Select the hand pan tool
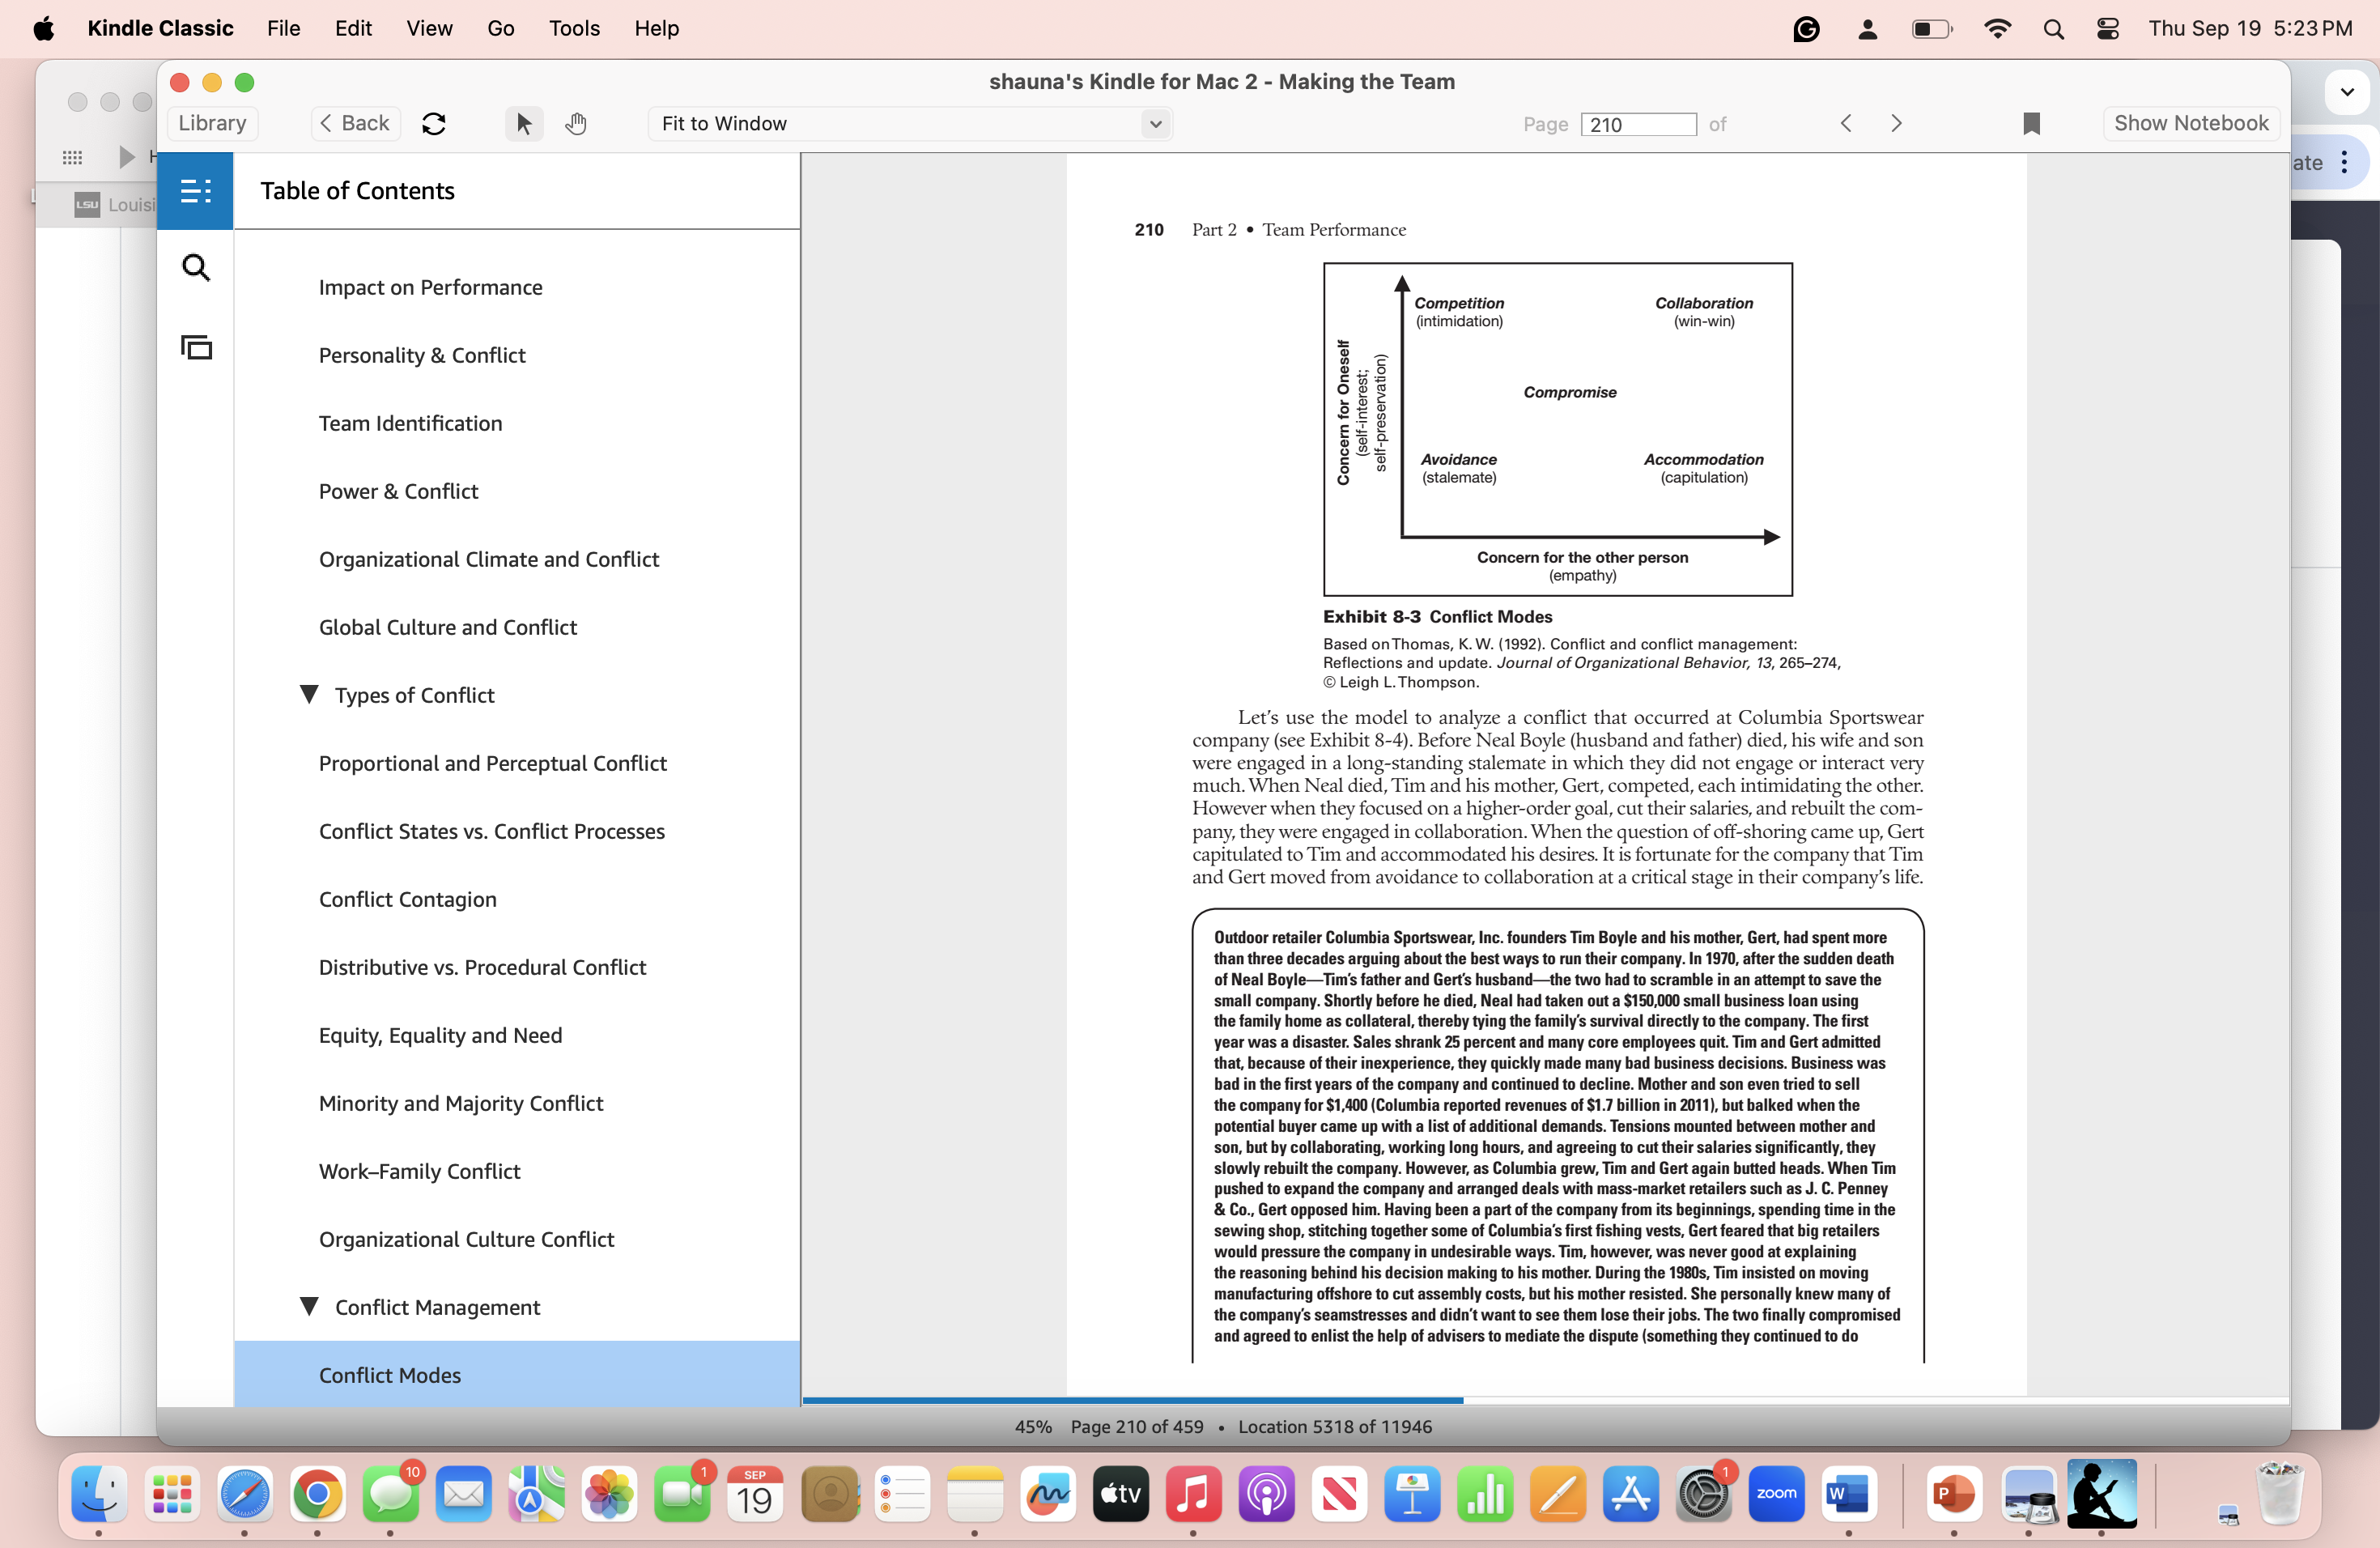Image resolution: width=2380 pixels, height=1548 pixels. 575,124
